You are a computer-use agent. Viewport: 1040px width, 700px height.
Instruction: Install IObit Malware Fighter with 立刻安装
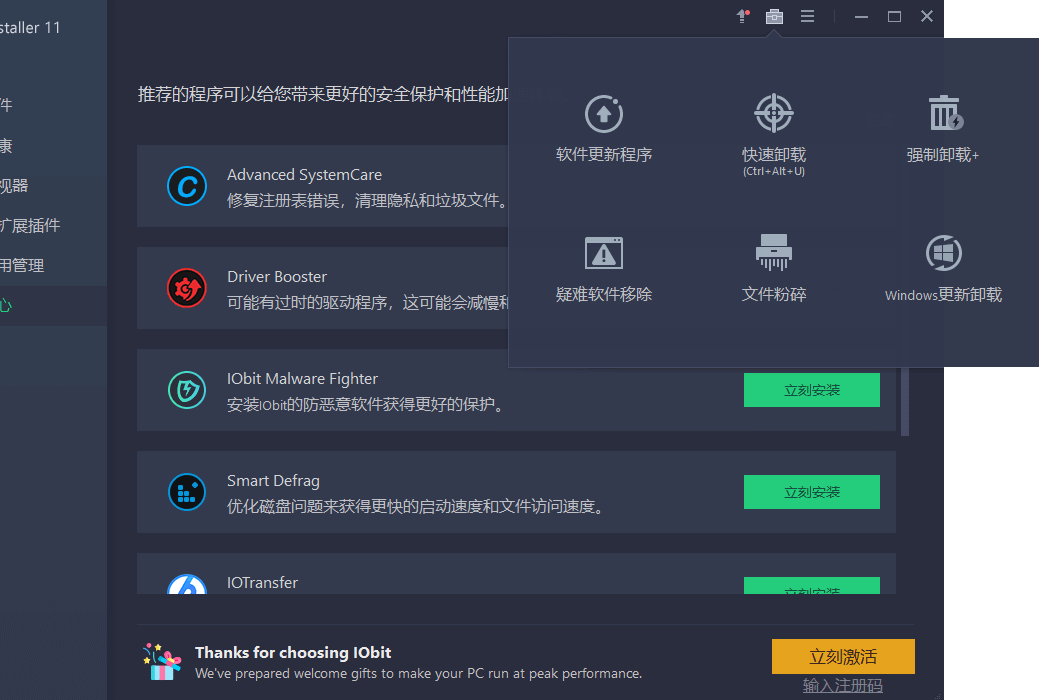pyautogui.click(x=812, y=390)
